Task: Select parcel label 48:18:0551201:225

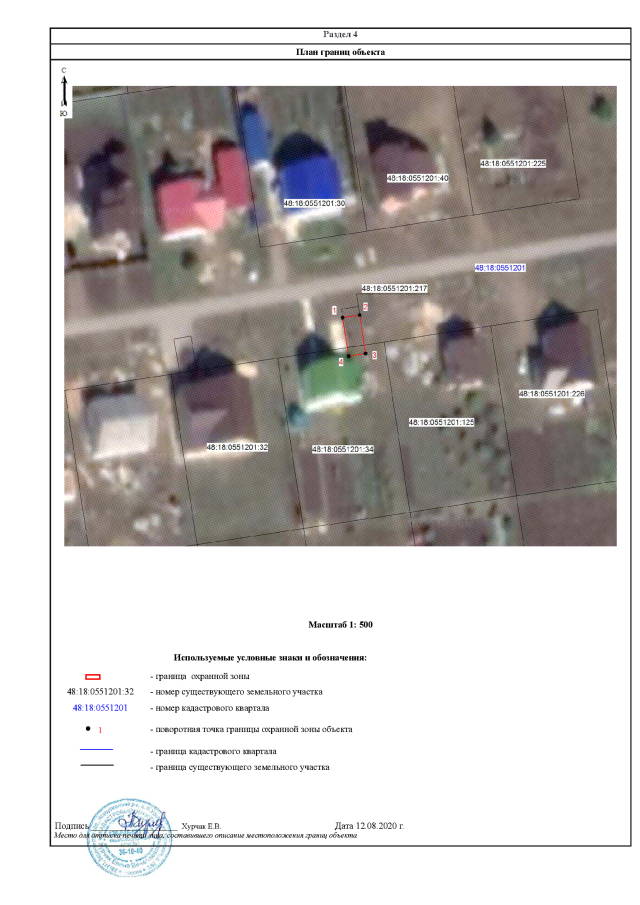Action: pos(512,163)
